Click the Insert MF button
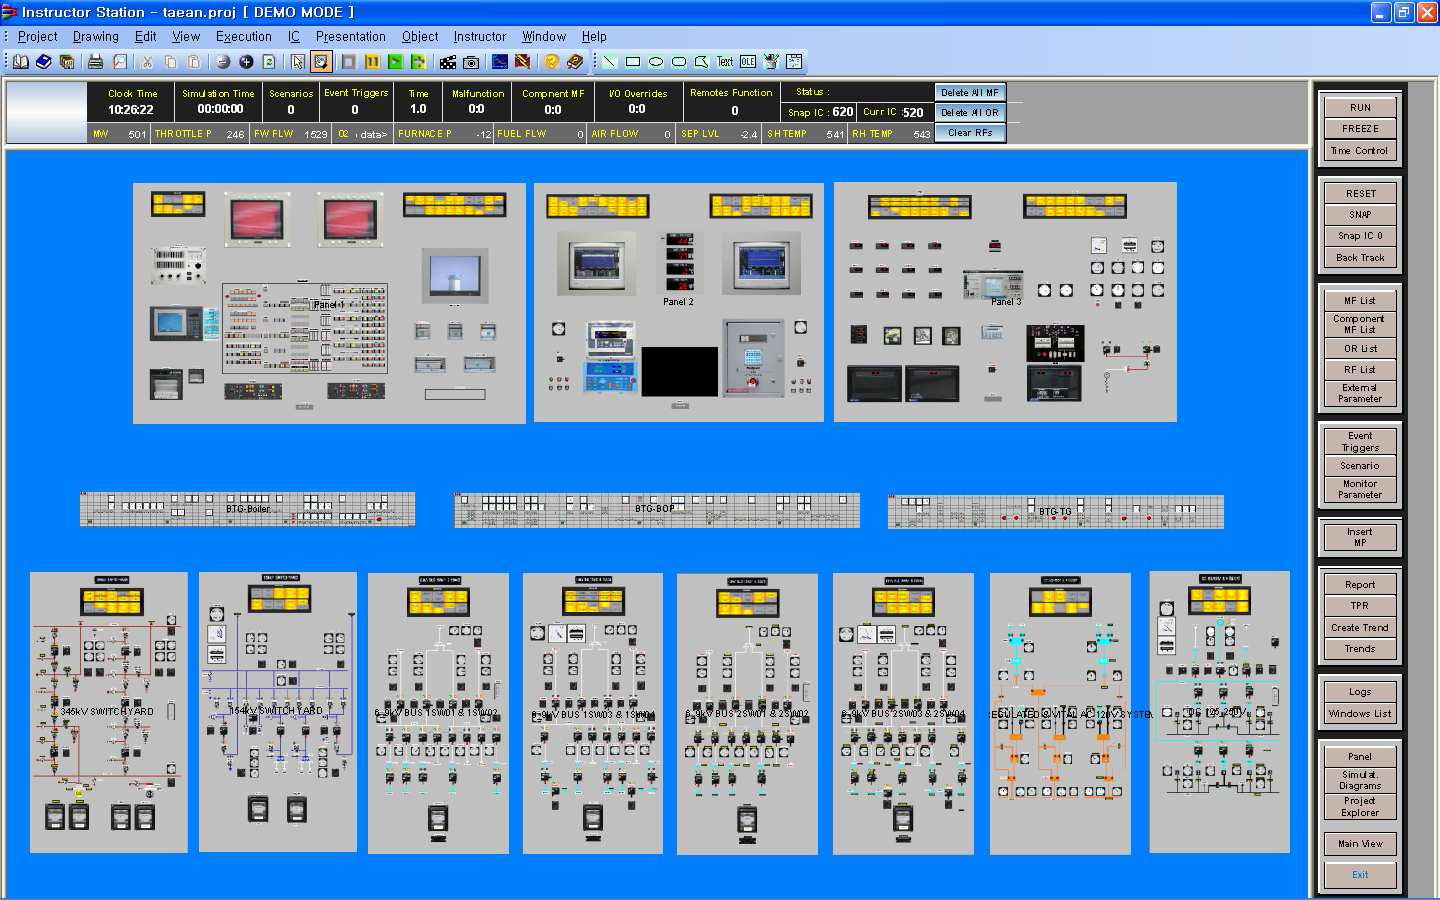1440x900 pixels. tap(1360, 538)
